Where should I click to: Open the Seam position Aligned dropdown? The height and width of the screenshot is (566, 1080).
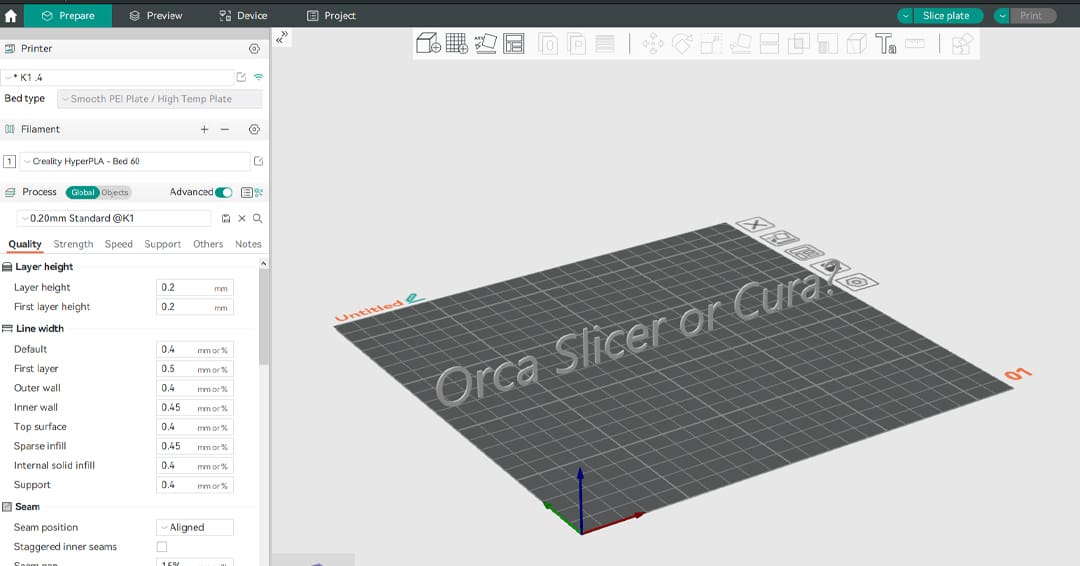pyautogui.click(x=195, y=527)
